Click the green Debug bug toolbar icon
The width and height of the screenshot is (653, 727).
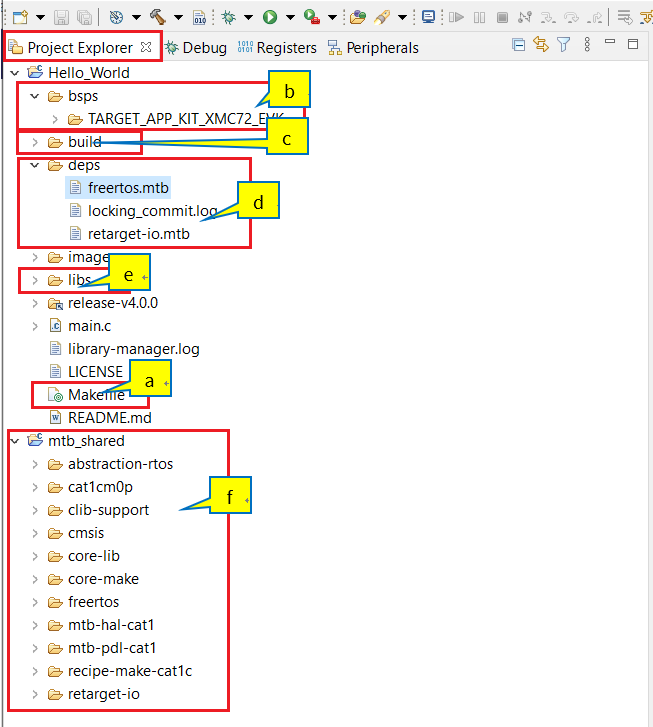[x=228, y=17]
